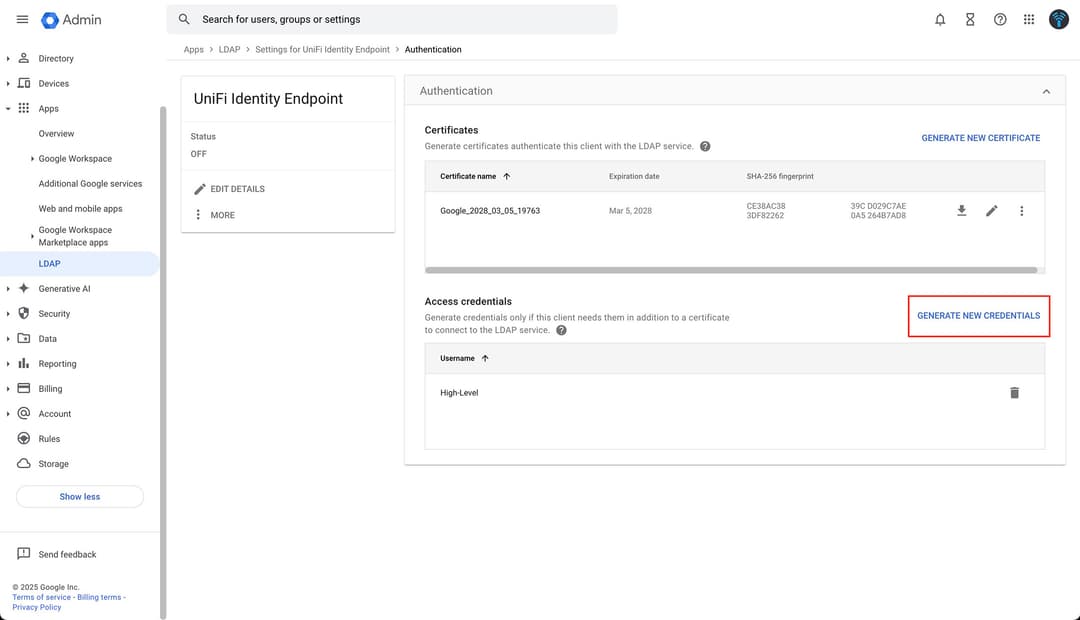The height and width of the screenshot is (620, 1080).
Task: Open the Google apps grid
Action: coord(1029,20)
